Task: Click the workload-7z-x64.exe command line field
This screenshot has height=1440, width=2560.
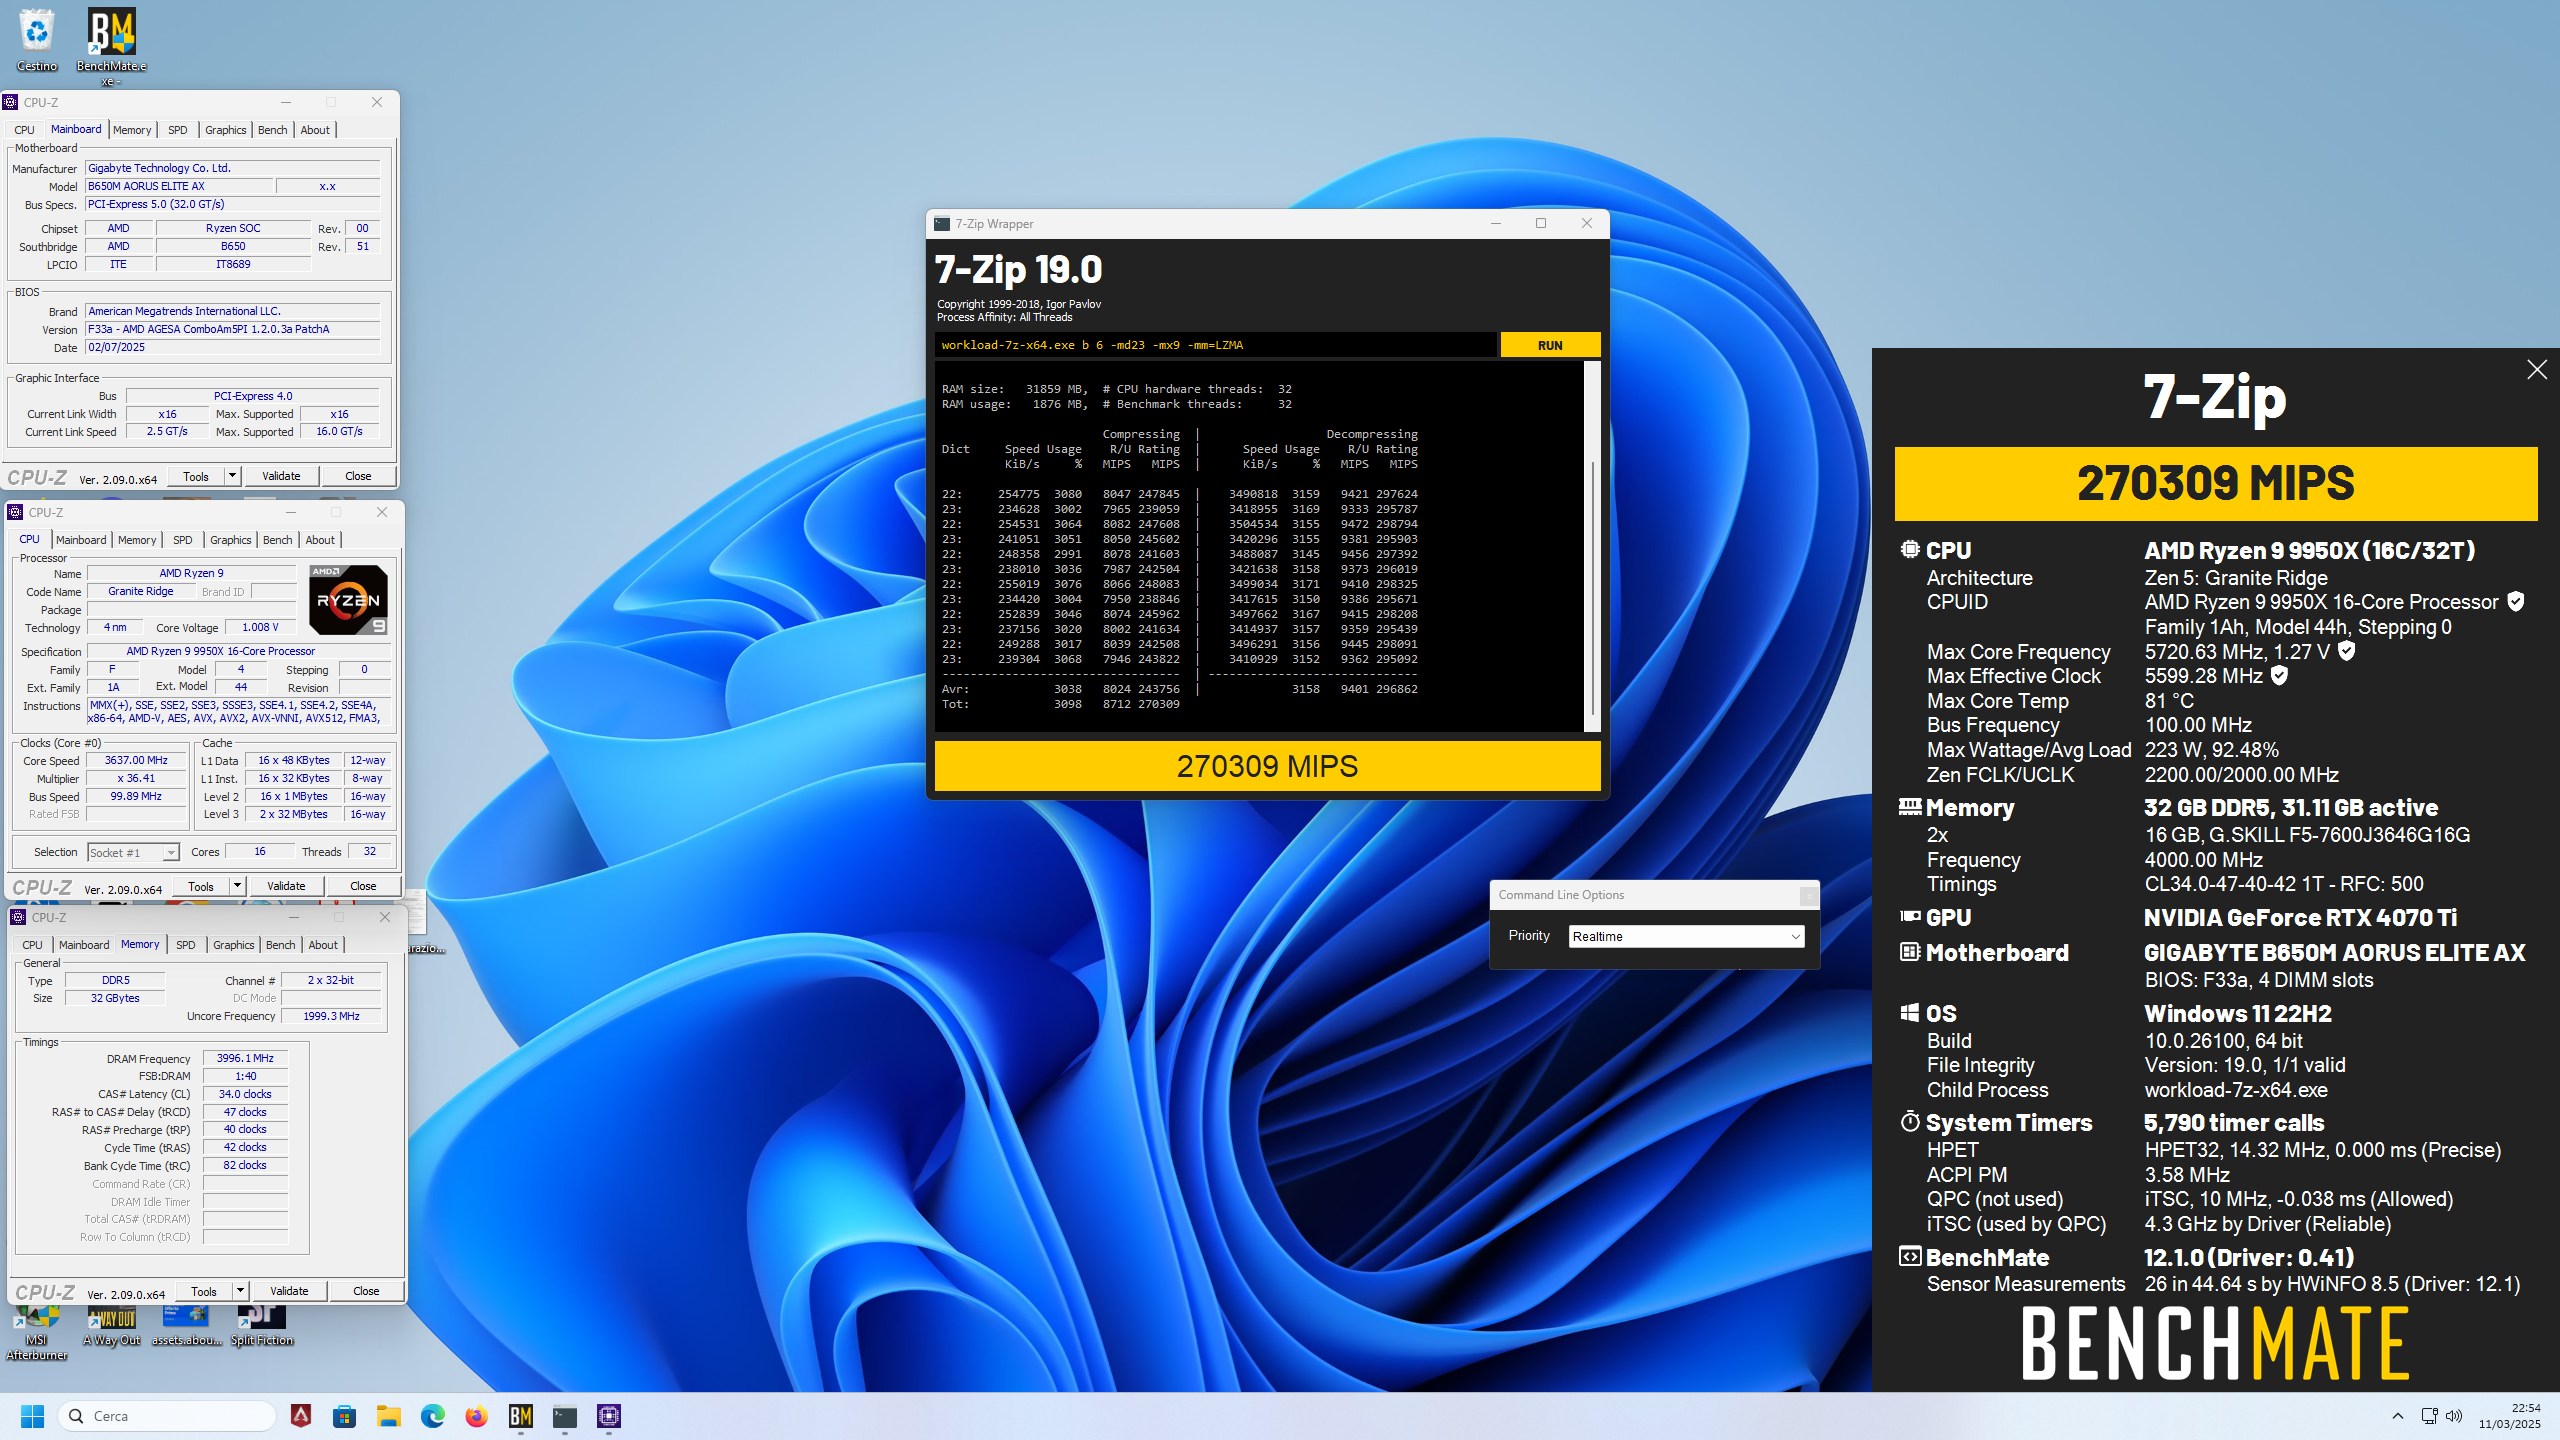Action: pyautogui.click(x=1216, y=345)
